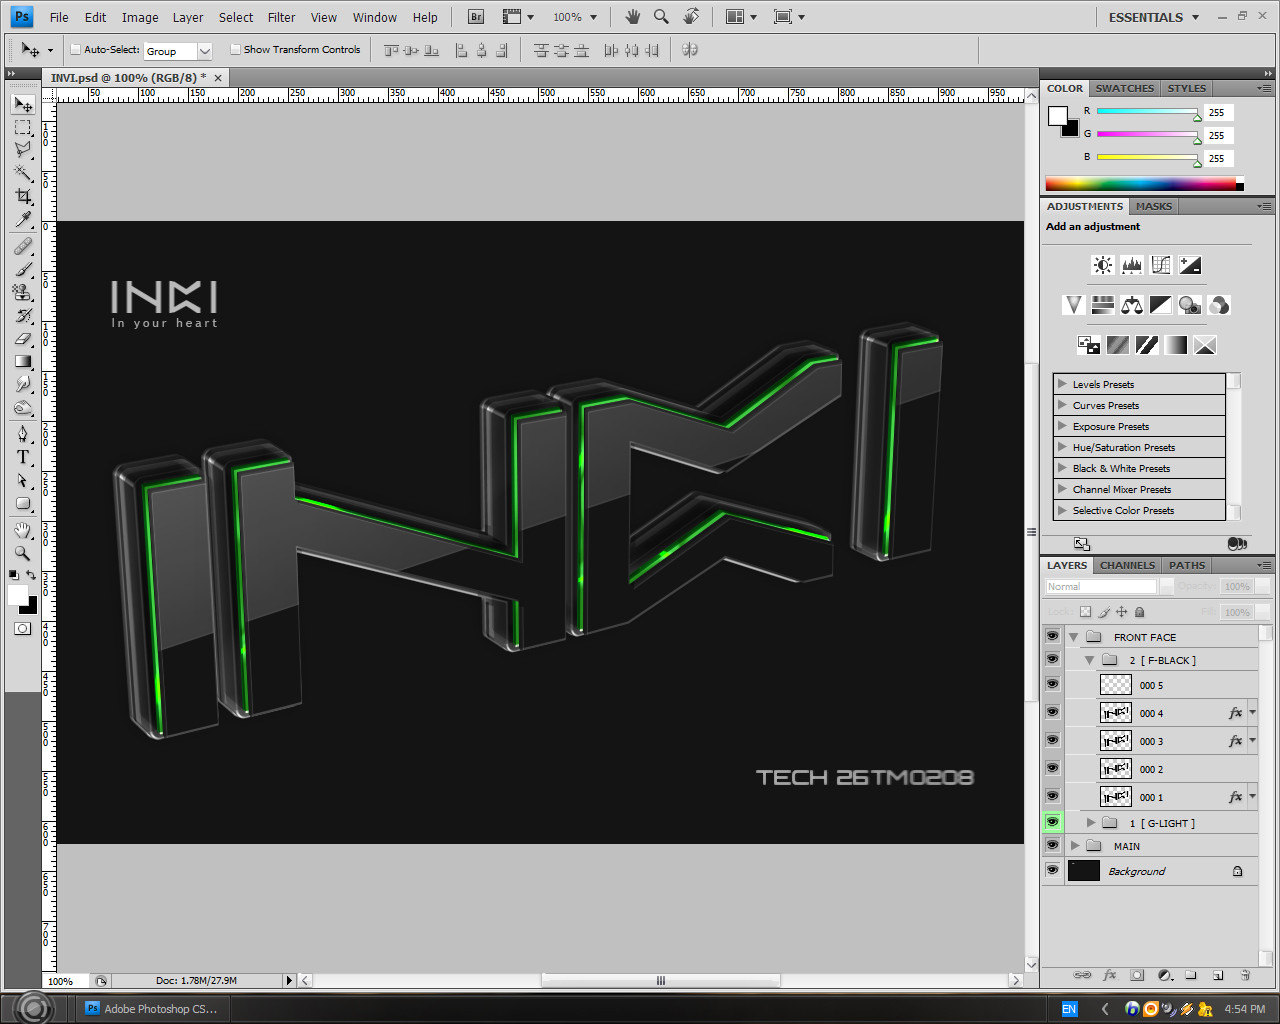Toggle visibility of layer 000 2
This screenshot has height=1024, width=1280.
1052,768
